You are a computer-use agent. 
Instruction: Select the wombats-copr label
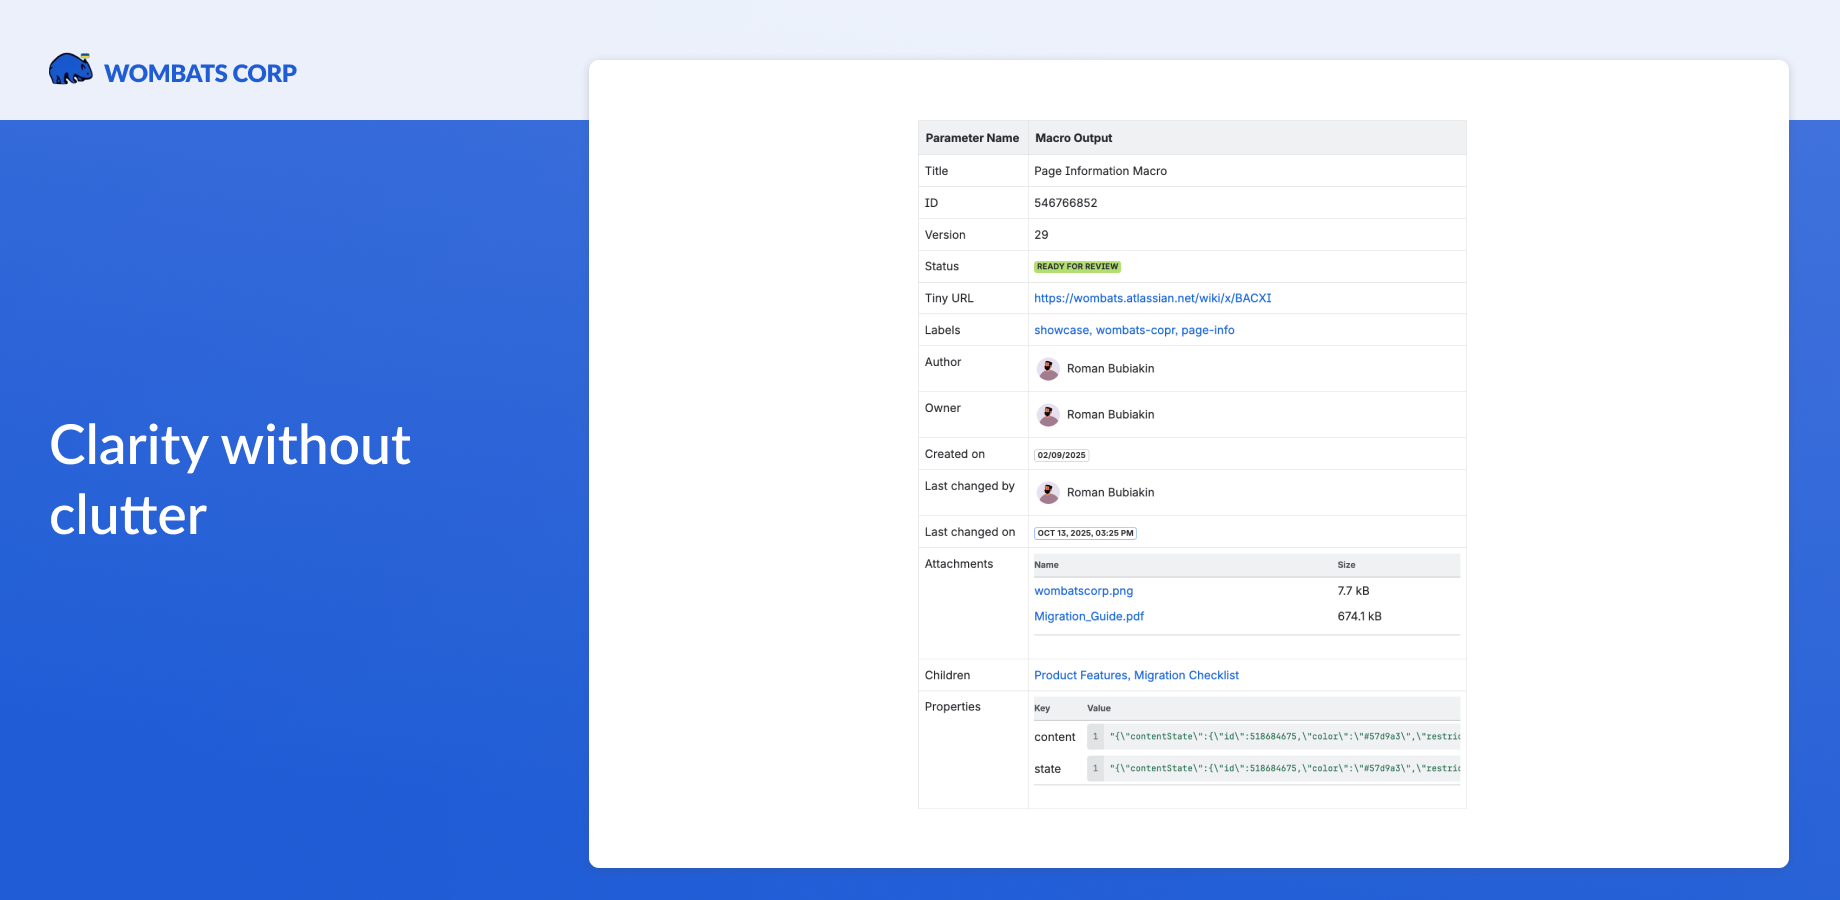click(1133, 330)
